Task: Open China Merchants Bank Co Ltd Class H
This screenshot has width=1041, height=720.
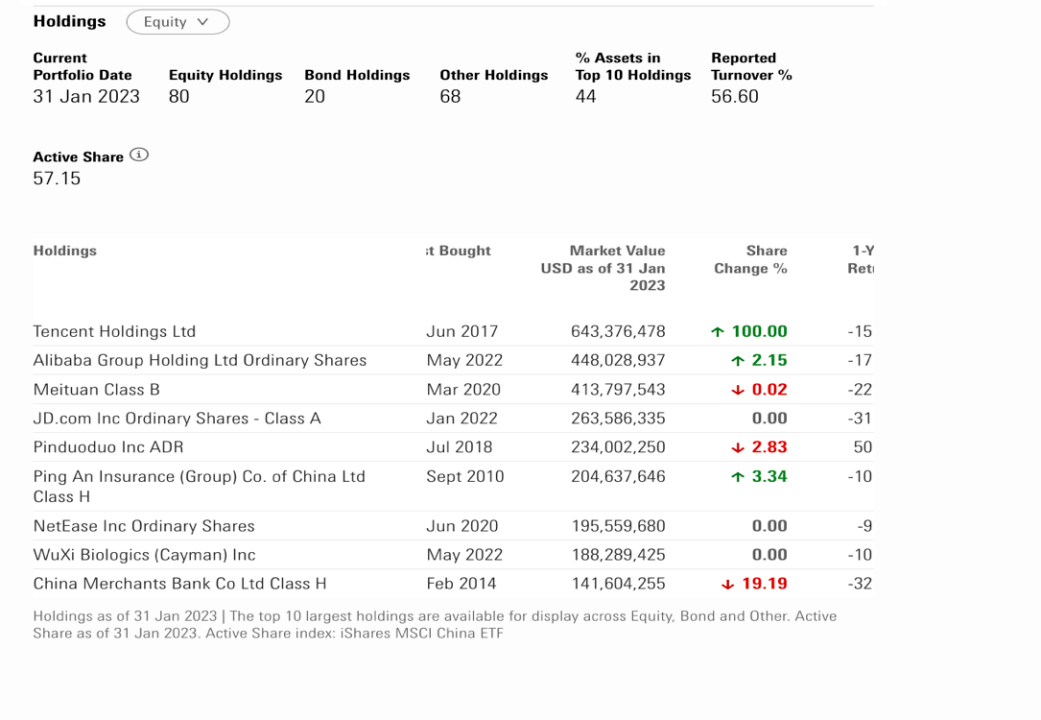Action: 180,584
